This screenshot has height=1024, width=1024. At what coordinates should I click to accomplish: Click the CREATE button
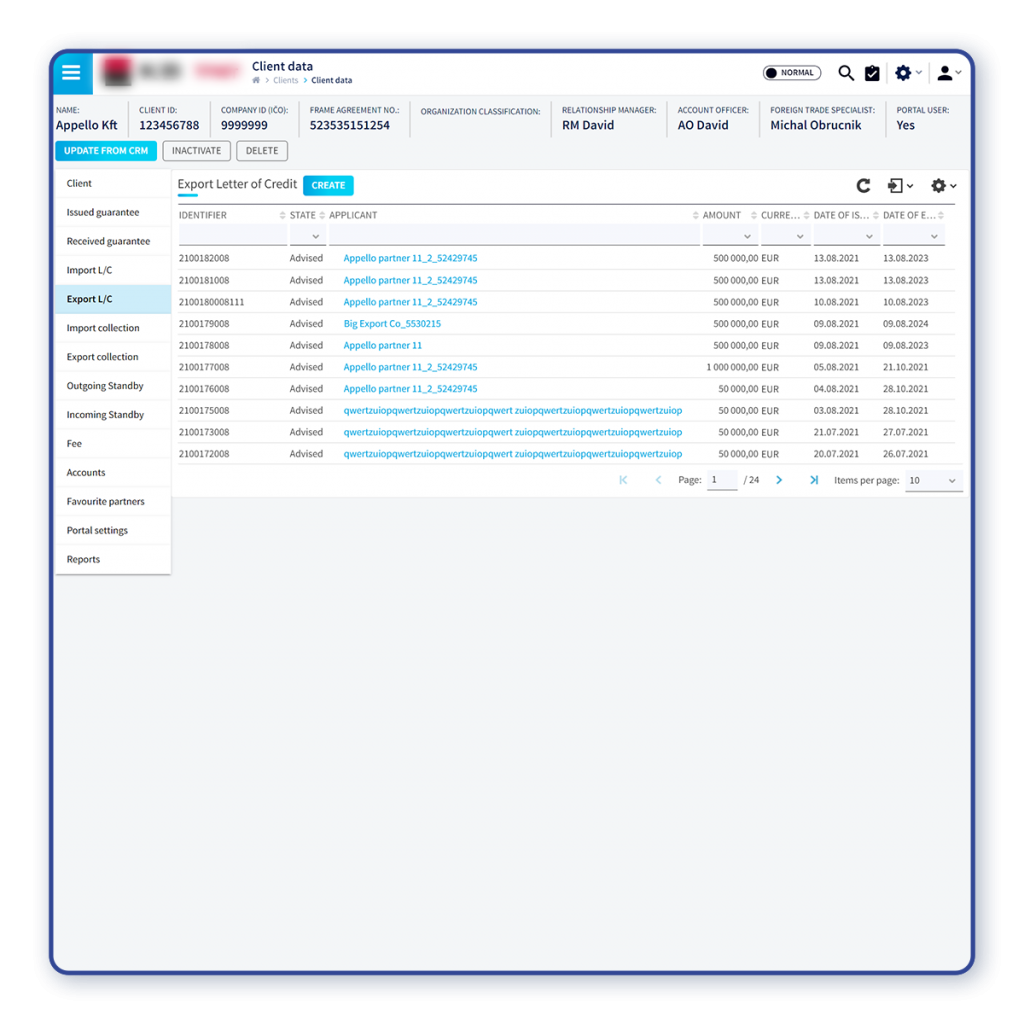(x=328, y=185)
